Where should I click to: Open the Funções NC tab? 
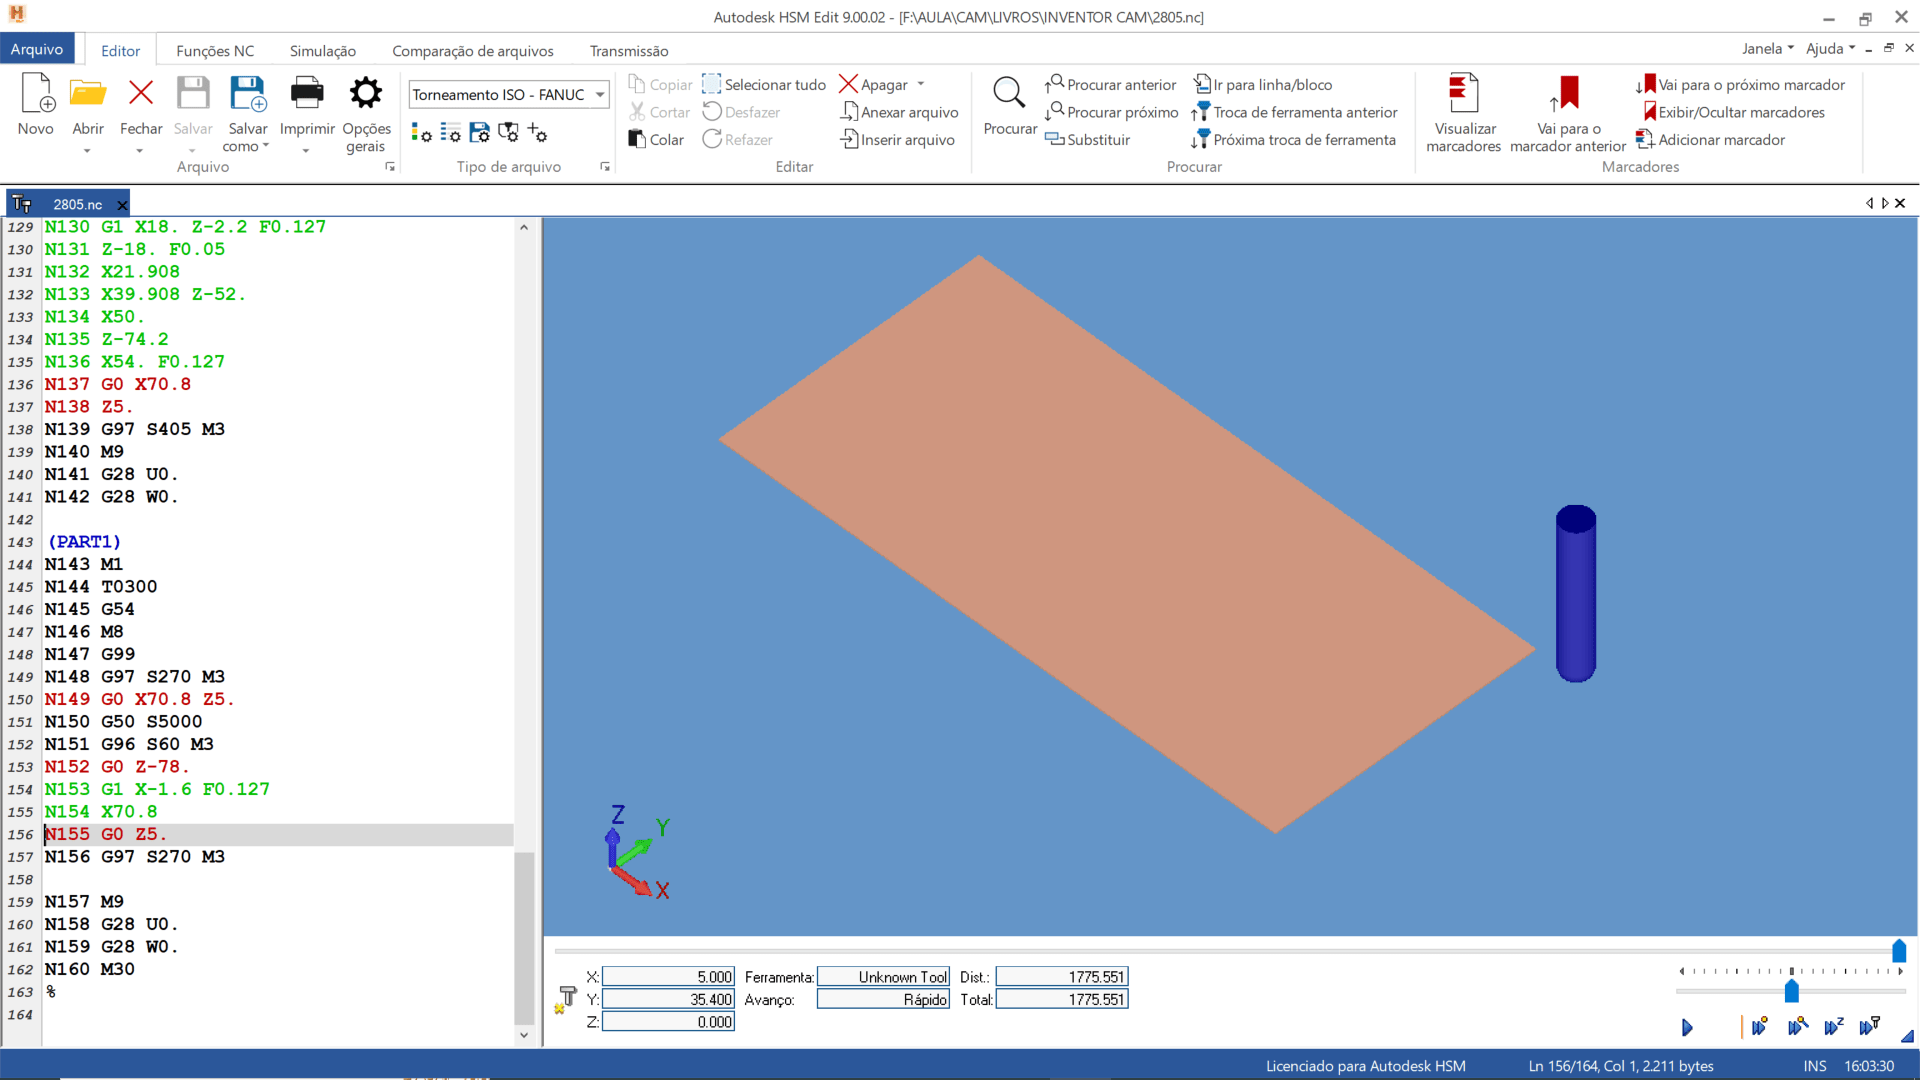(x=215, y=51)
